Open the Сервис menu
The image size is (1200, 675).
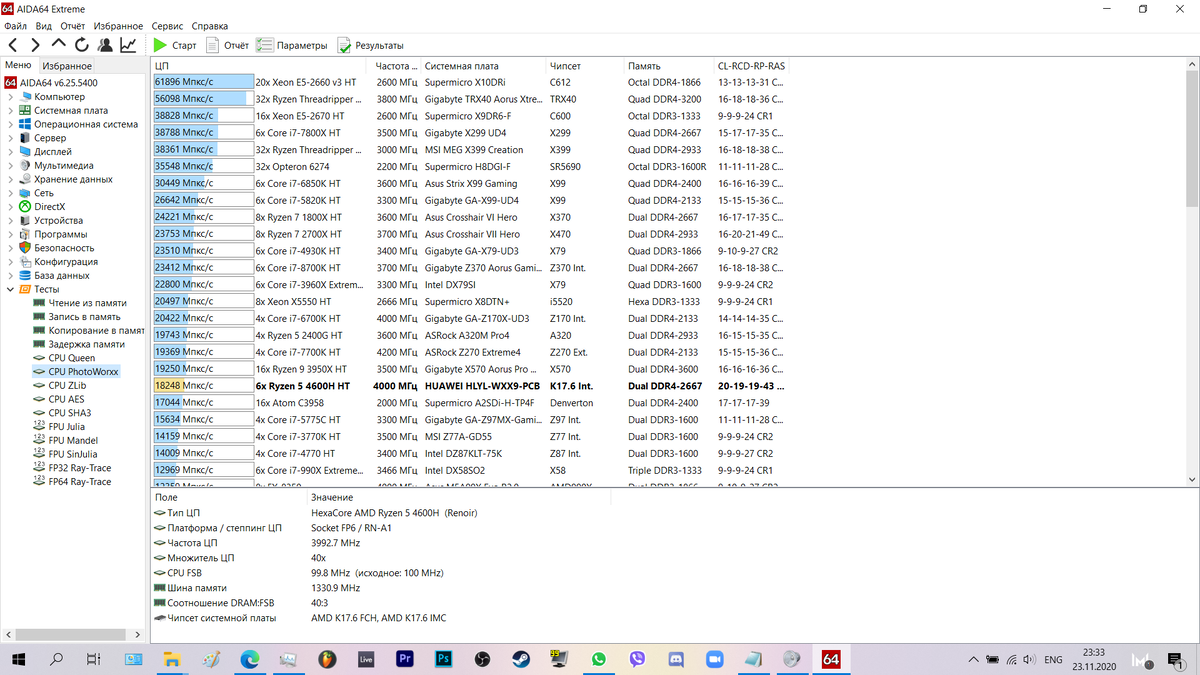pyautogui.click(x=166, y=26)
